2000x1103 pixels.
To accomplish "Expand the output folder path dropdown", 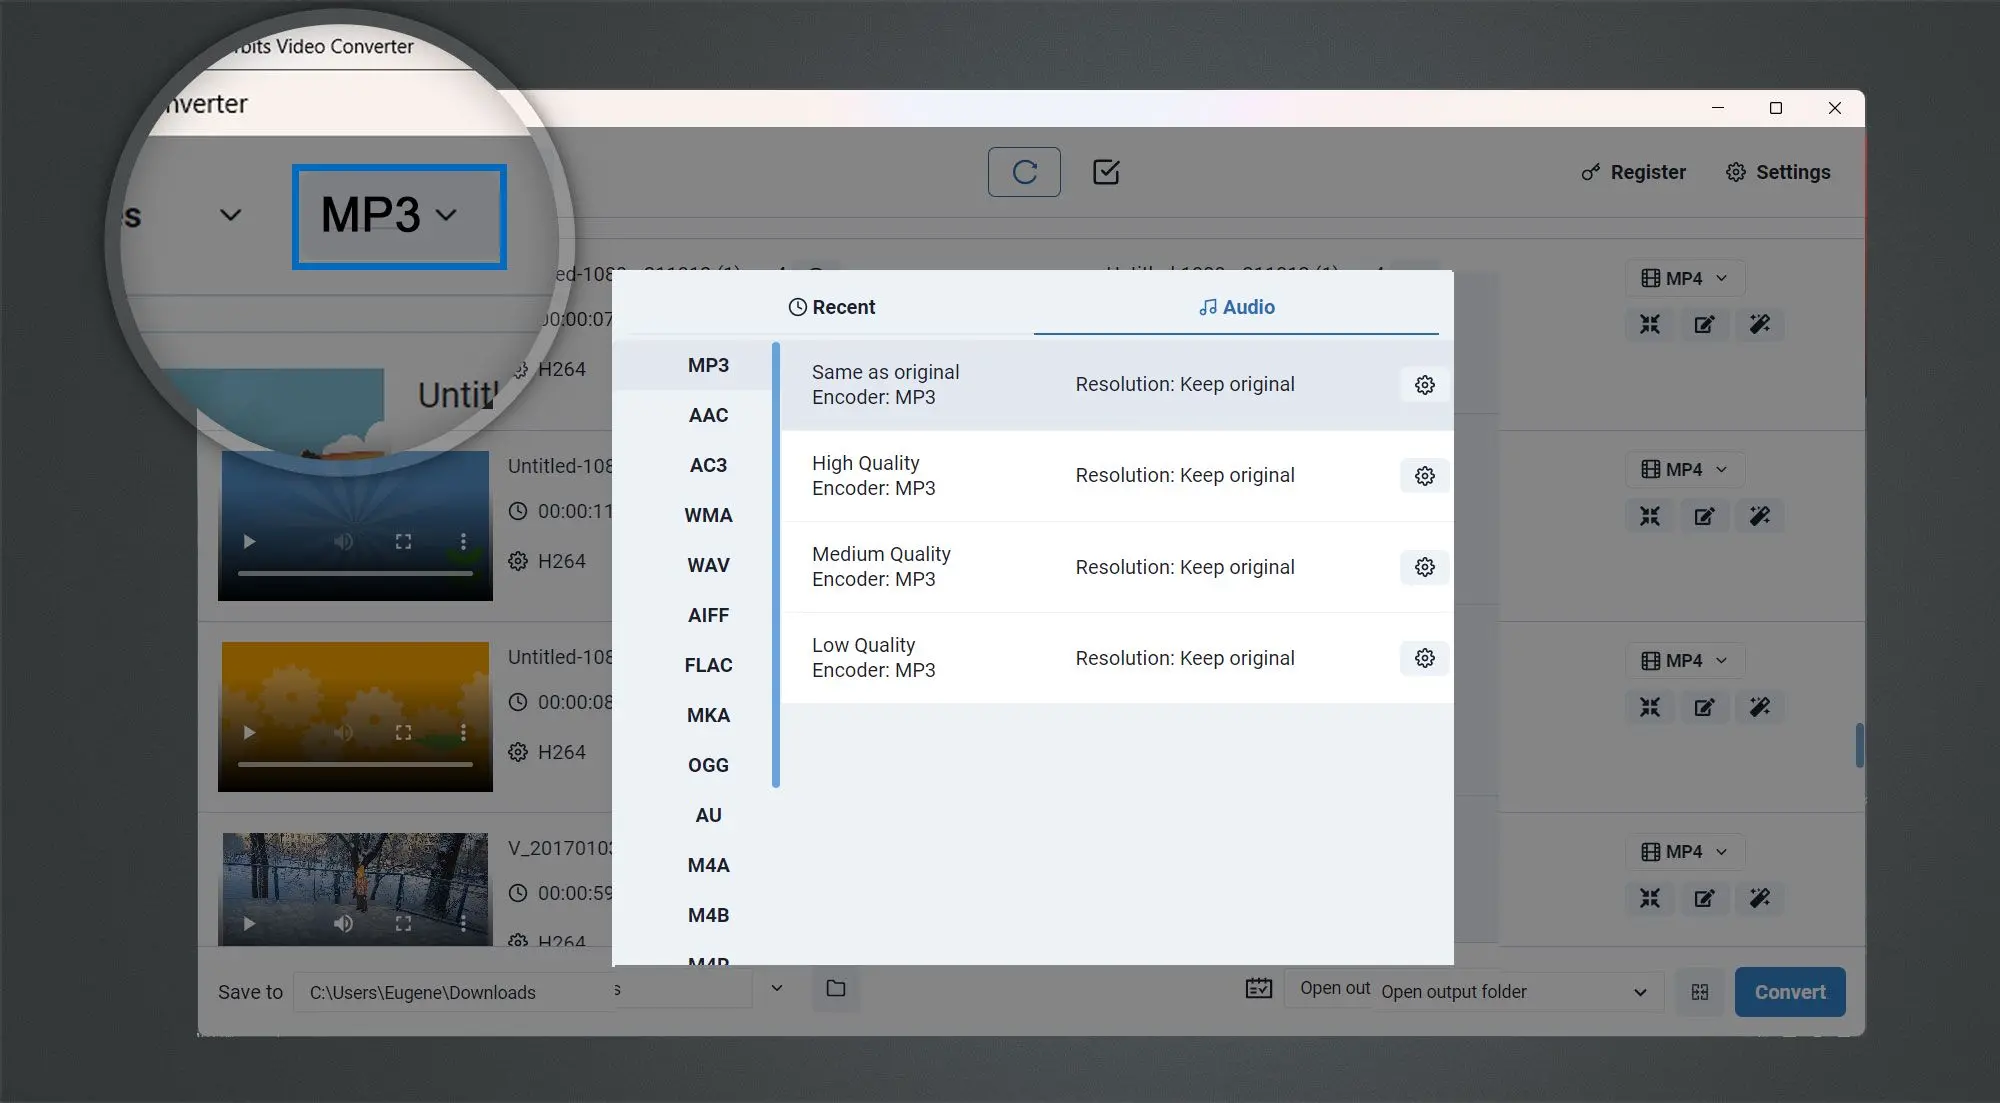I will click(x=775, y=992).
